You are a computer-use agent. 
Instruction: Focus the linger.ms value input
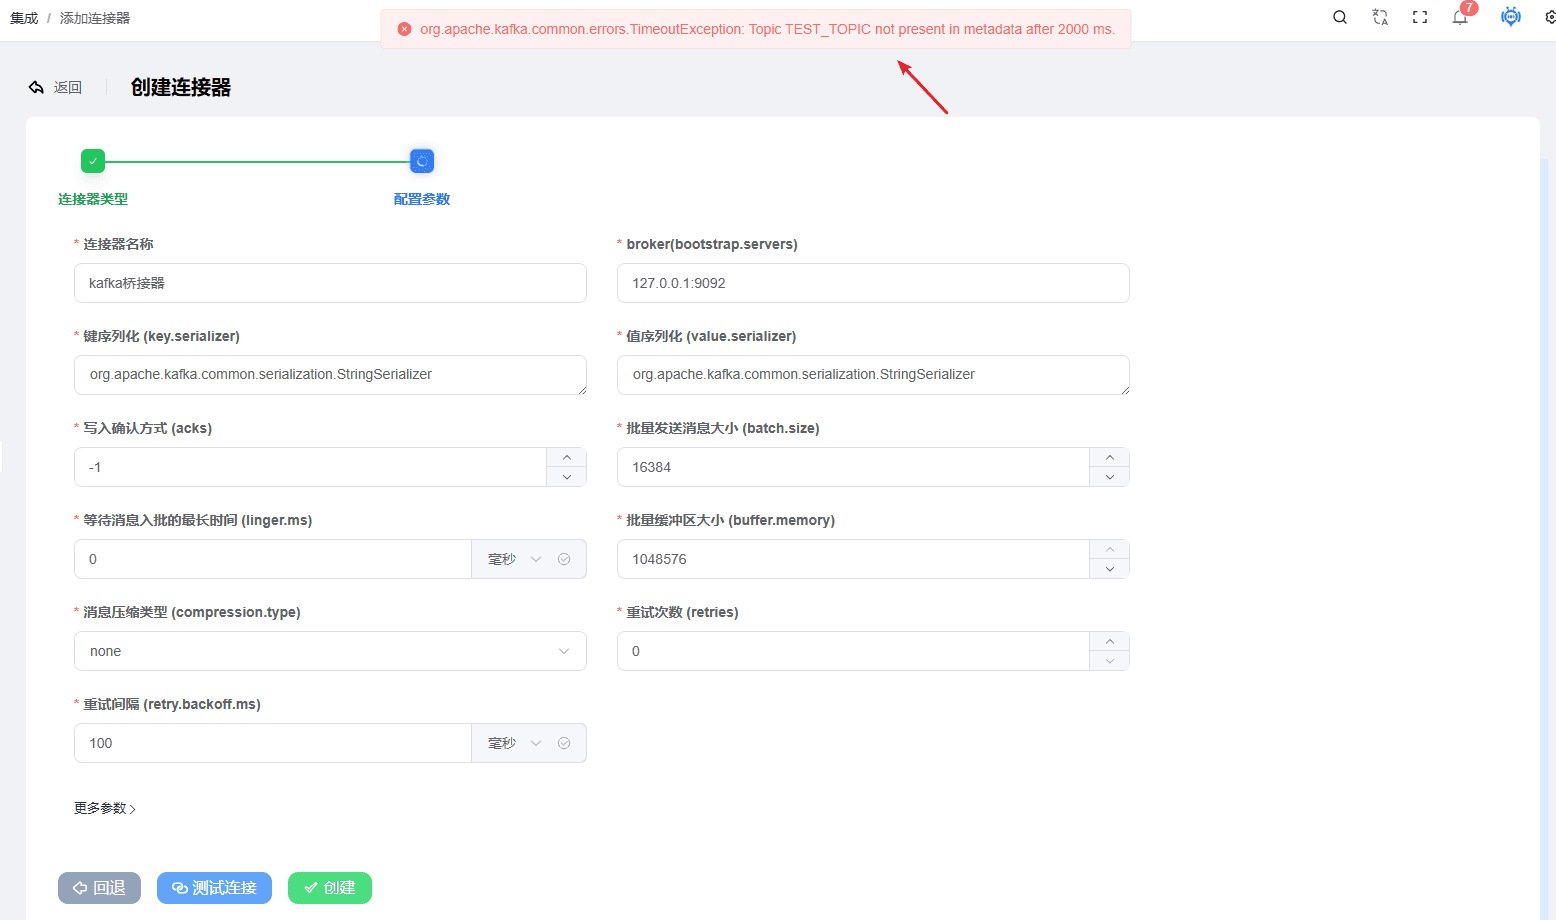pos(273,559)
